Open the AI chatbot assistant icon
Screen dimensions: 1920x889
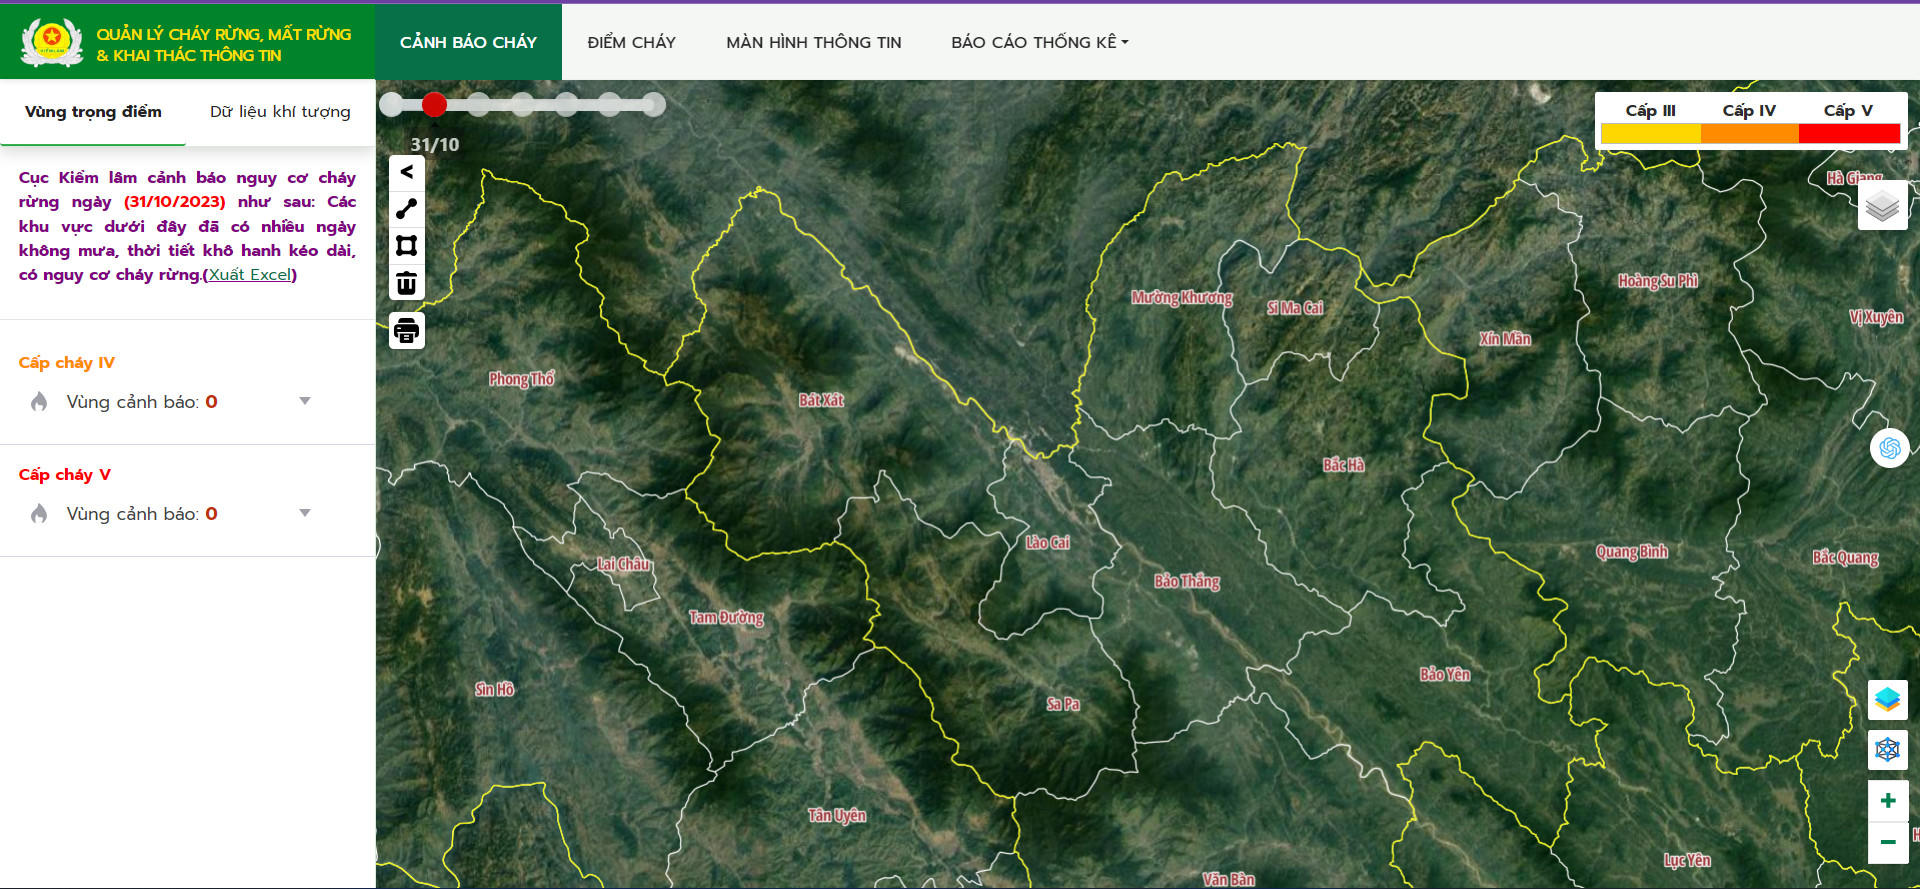coord(1889,448)
